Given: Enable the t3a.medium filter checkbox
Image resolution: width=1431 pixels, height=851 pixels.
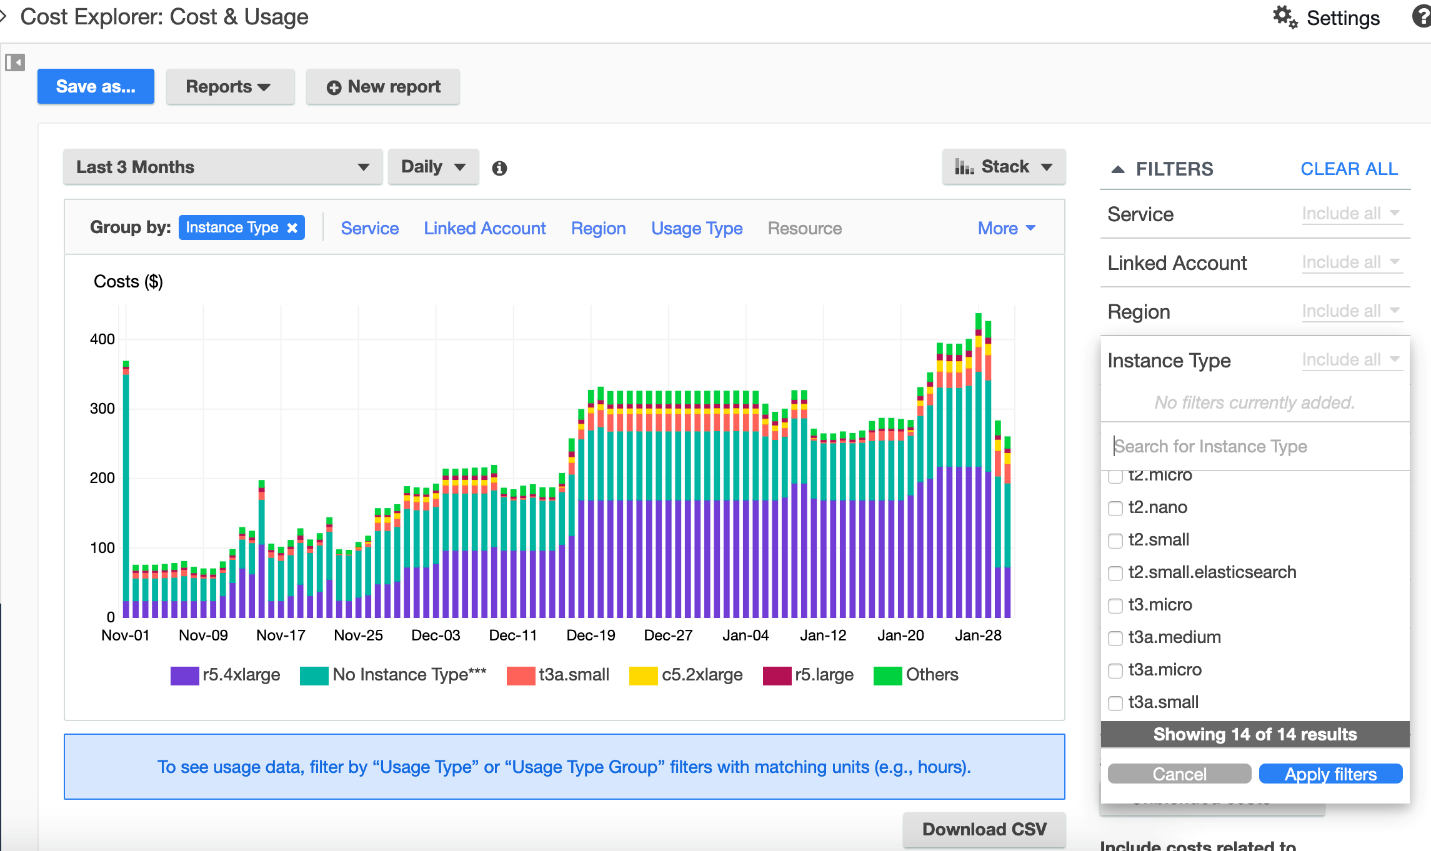Looking at the screenshot, I should (x=1115, y=638).
